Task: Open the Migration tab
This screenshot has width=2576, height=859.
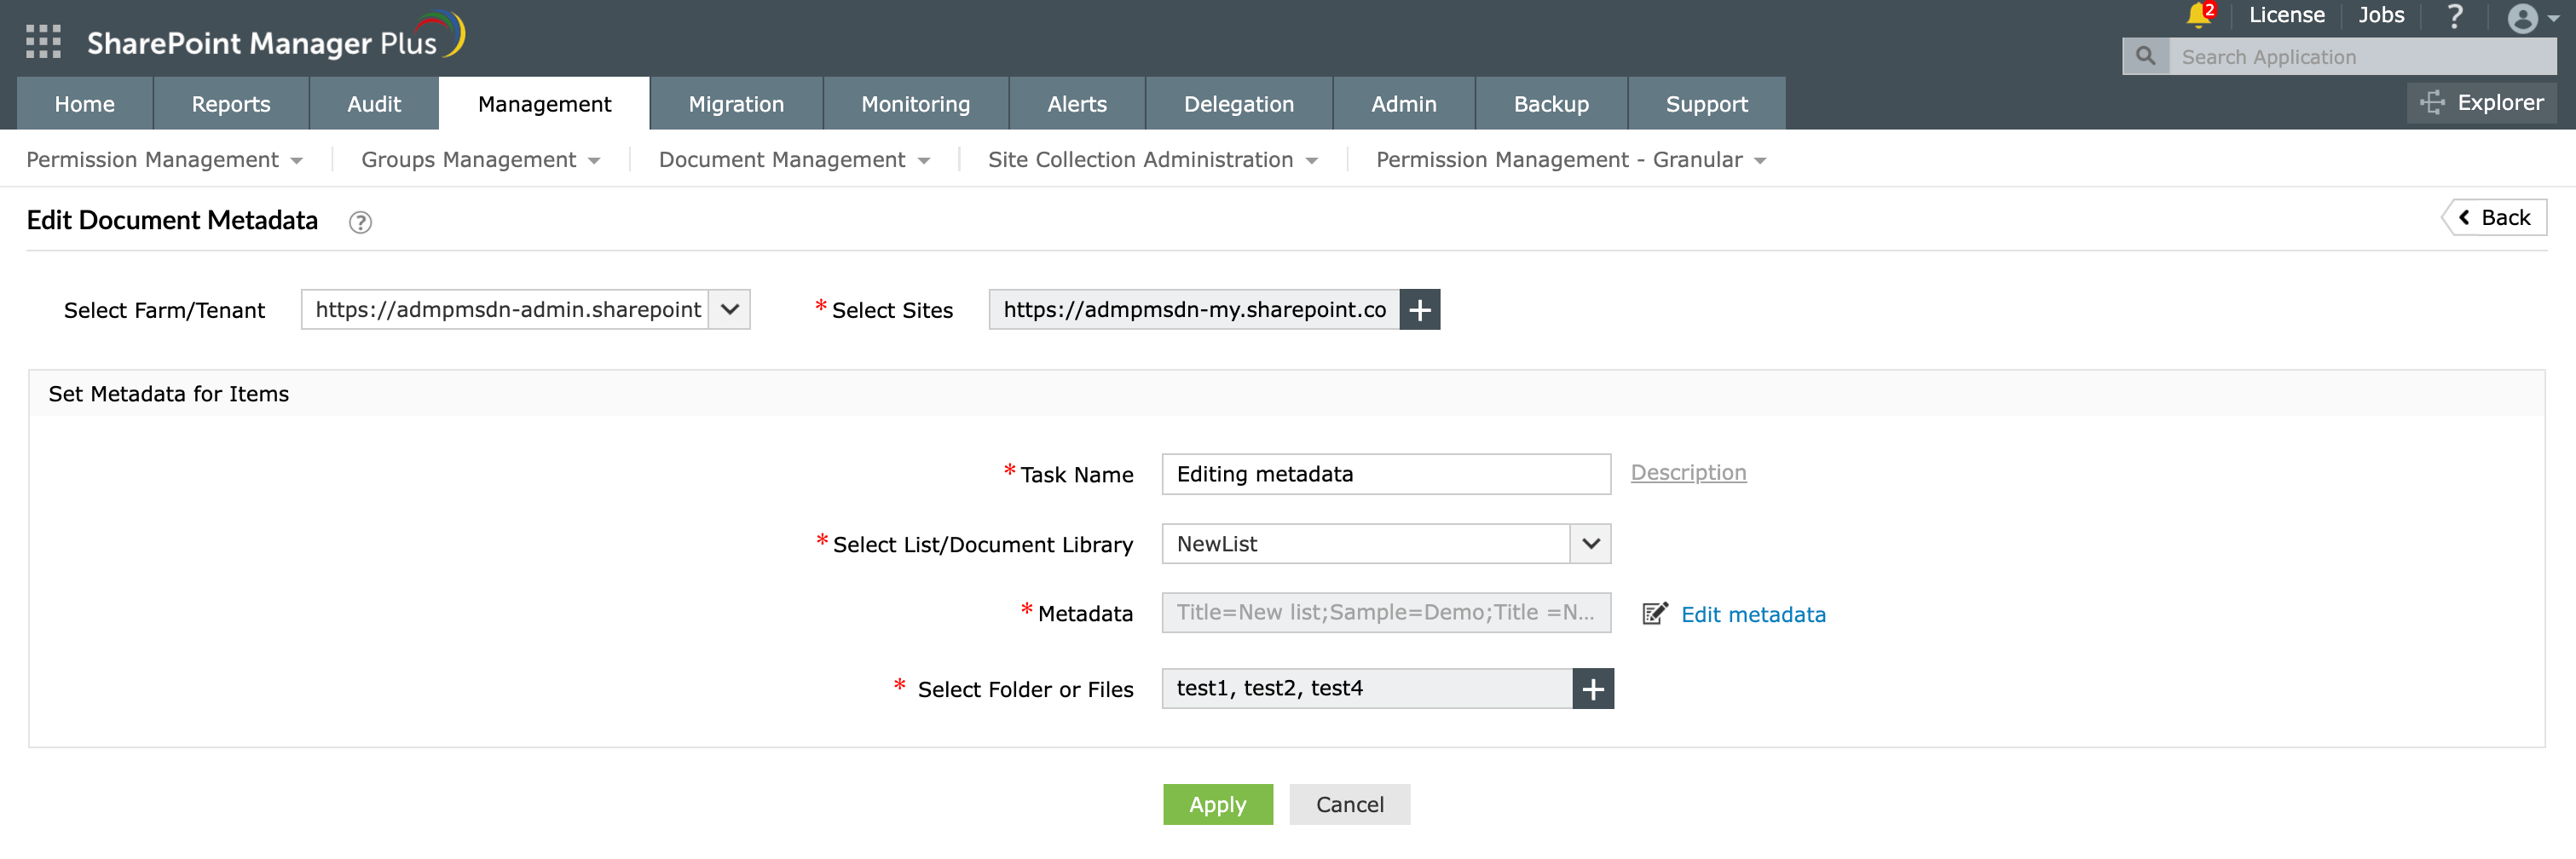Action: pos(736,104)
